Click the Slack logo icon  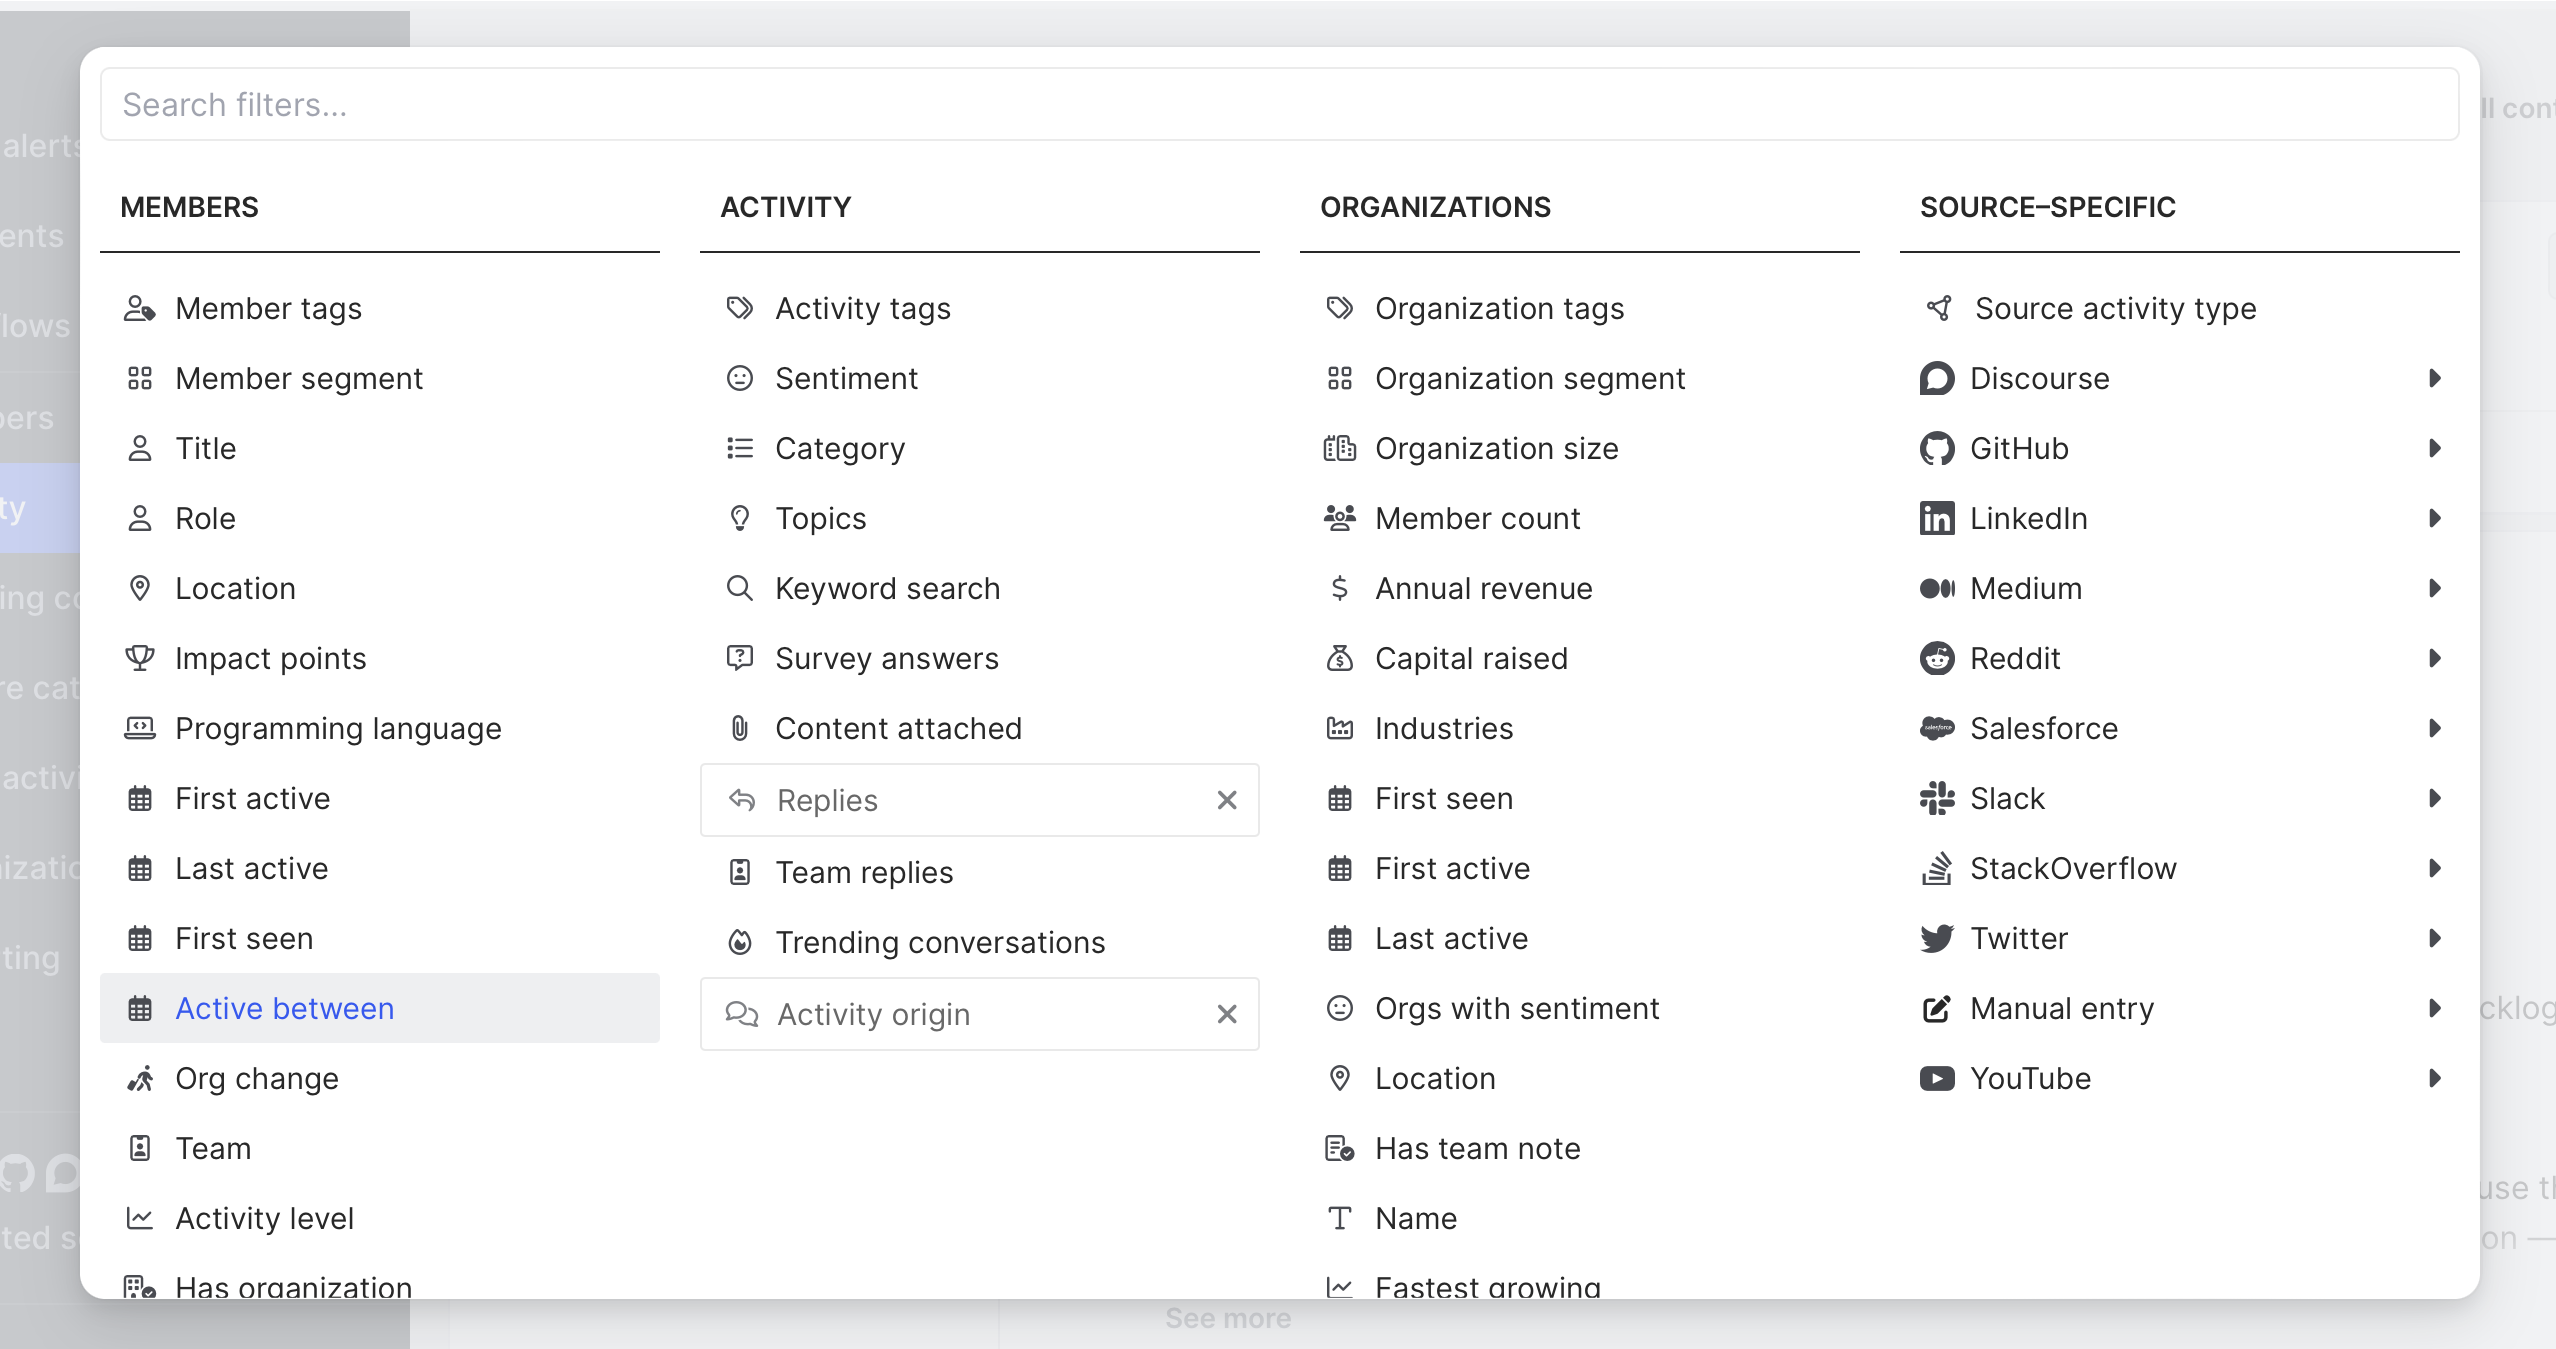point(1936,799)
